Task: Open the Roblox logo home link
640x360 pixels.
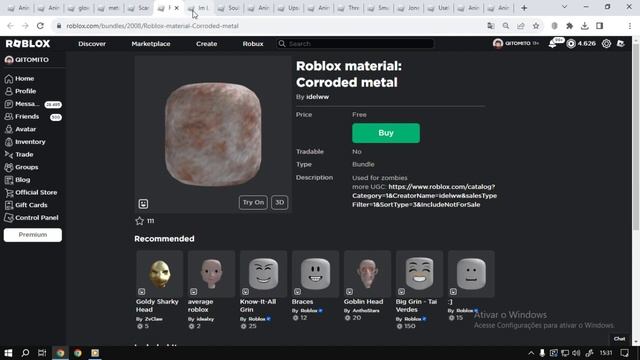Action: pyautogui.click(x=28, y=44)
